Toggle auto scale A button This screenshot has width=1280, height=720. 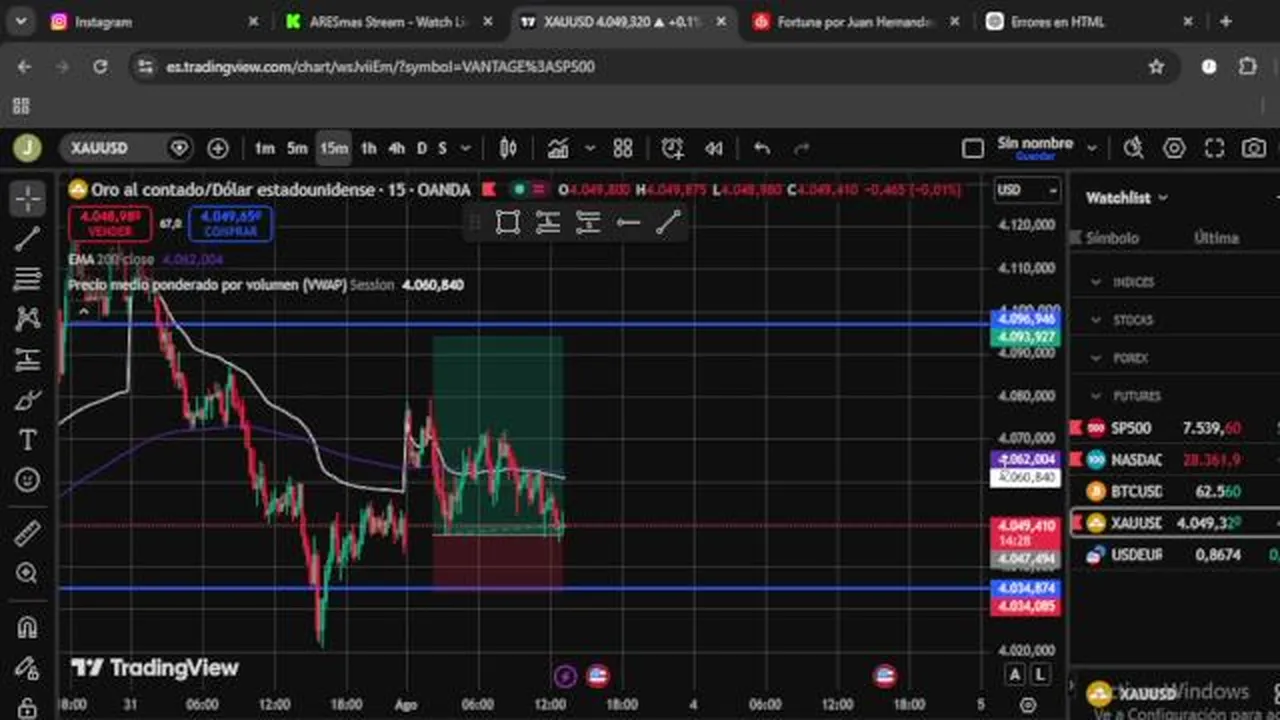(x=1015, y=675)
